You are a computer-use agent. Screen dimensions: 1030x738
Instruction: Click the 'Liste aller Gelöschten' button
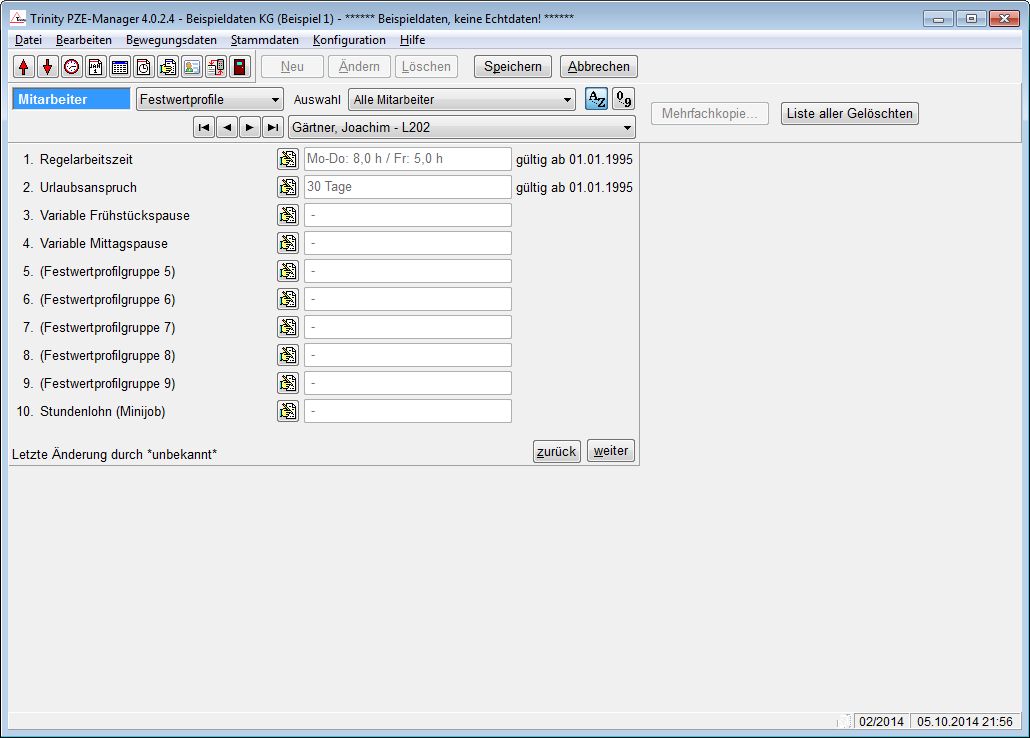coord(849,113)
